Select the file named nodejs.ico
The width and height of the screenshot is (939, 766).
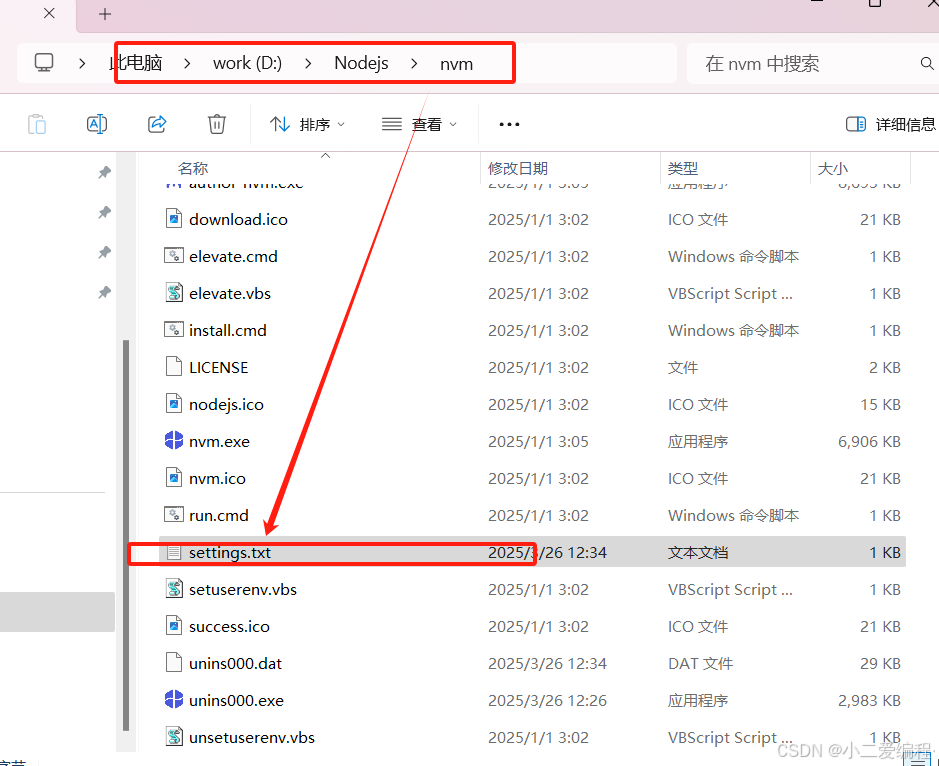pos(226,405)
